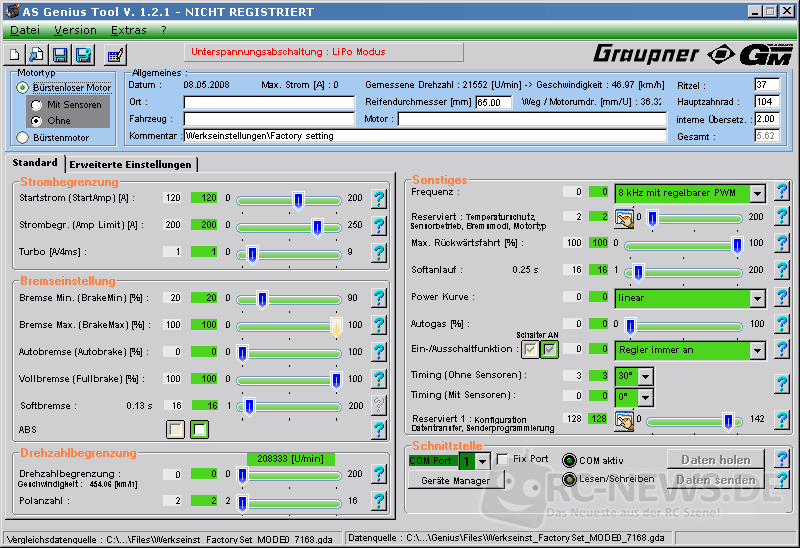This screenshot has height=548, width=800.
Task: Click the Daten holen button
Action: point(716,460)
